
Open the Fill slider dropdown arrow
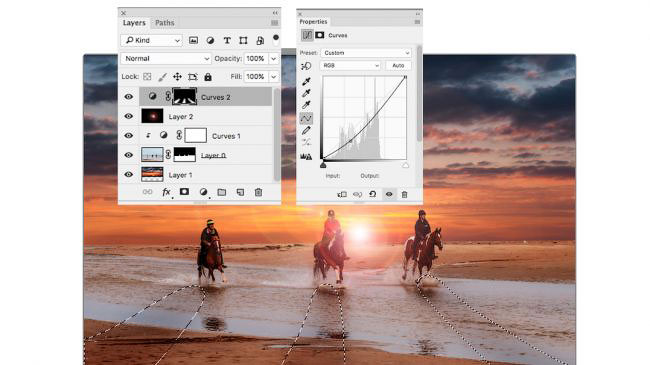(x=274, y=77)
